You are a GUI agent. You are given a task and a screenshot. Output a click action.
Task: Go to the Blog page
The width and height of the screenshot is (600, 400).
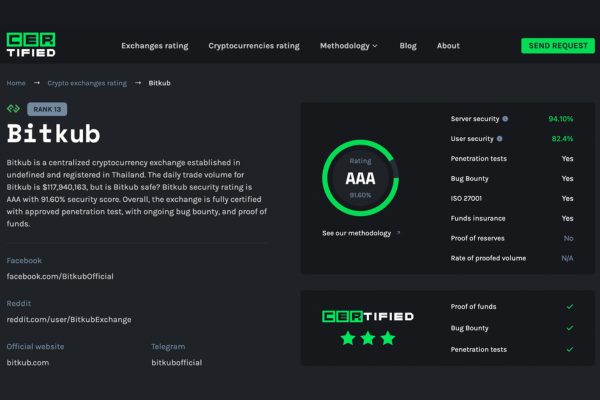click(x=408, y=46)
